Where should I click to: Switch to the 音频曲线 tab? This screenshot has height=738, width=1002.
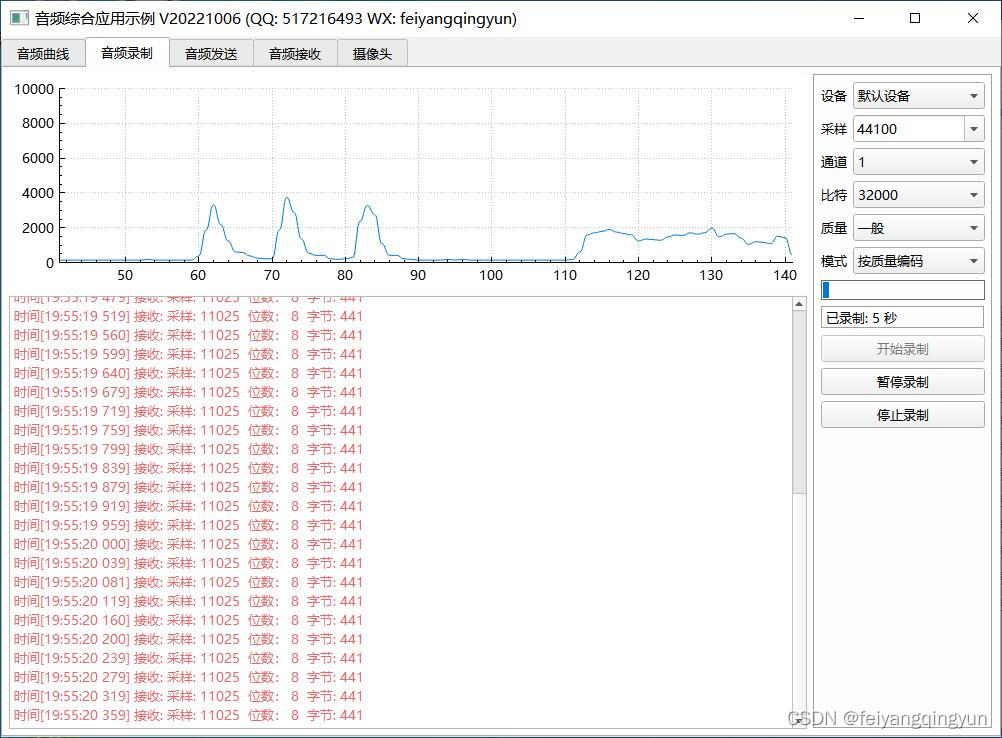pos(43,54)
